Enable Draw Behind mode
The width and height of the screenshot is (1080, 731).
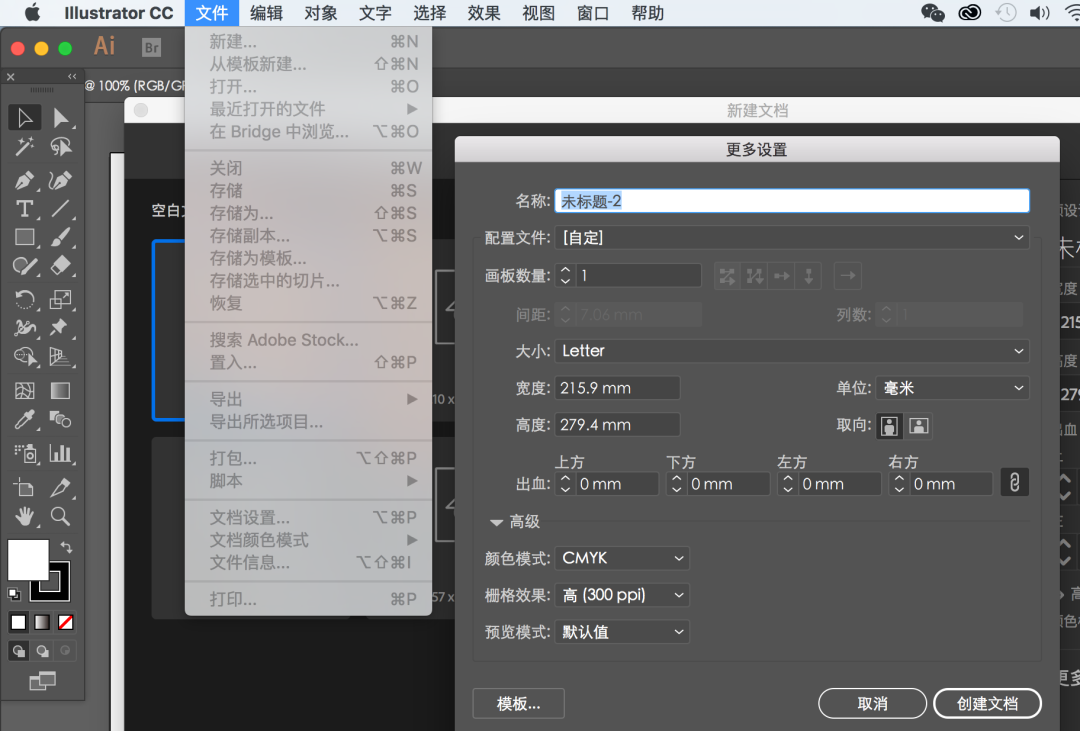point(42,650)
